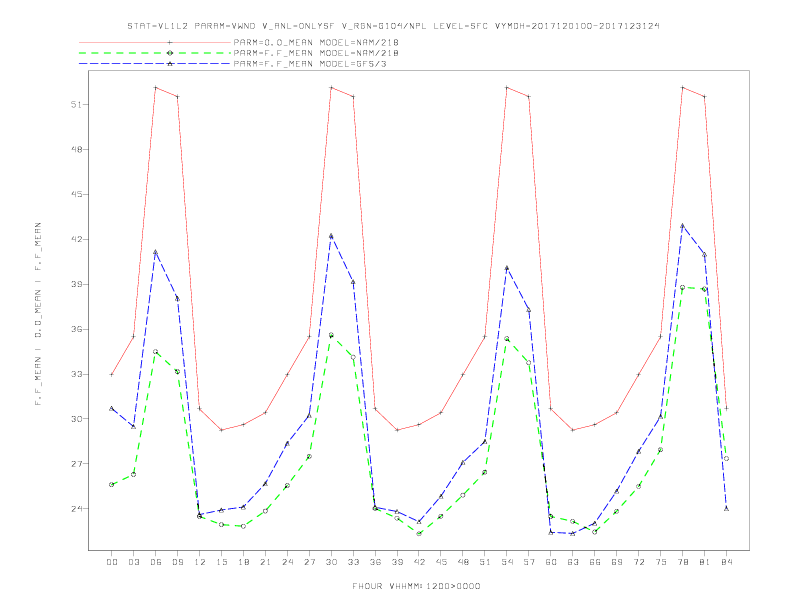This screenshot has height=612, width=792.
Task: Click y-axis tick value 39
Action: point(77,284)
